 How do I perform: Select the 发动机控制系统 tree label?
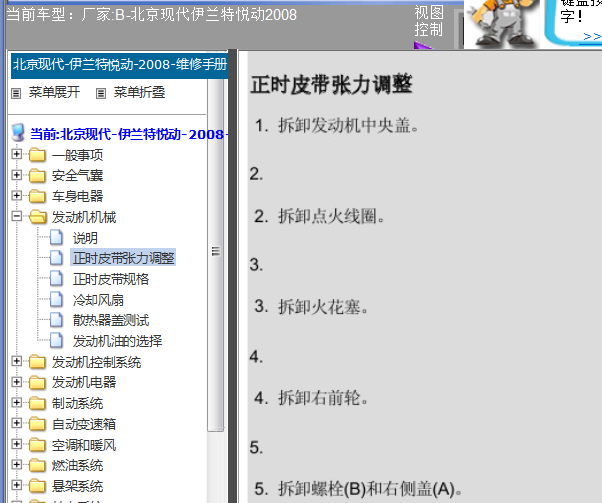[96, 362]
